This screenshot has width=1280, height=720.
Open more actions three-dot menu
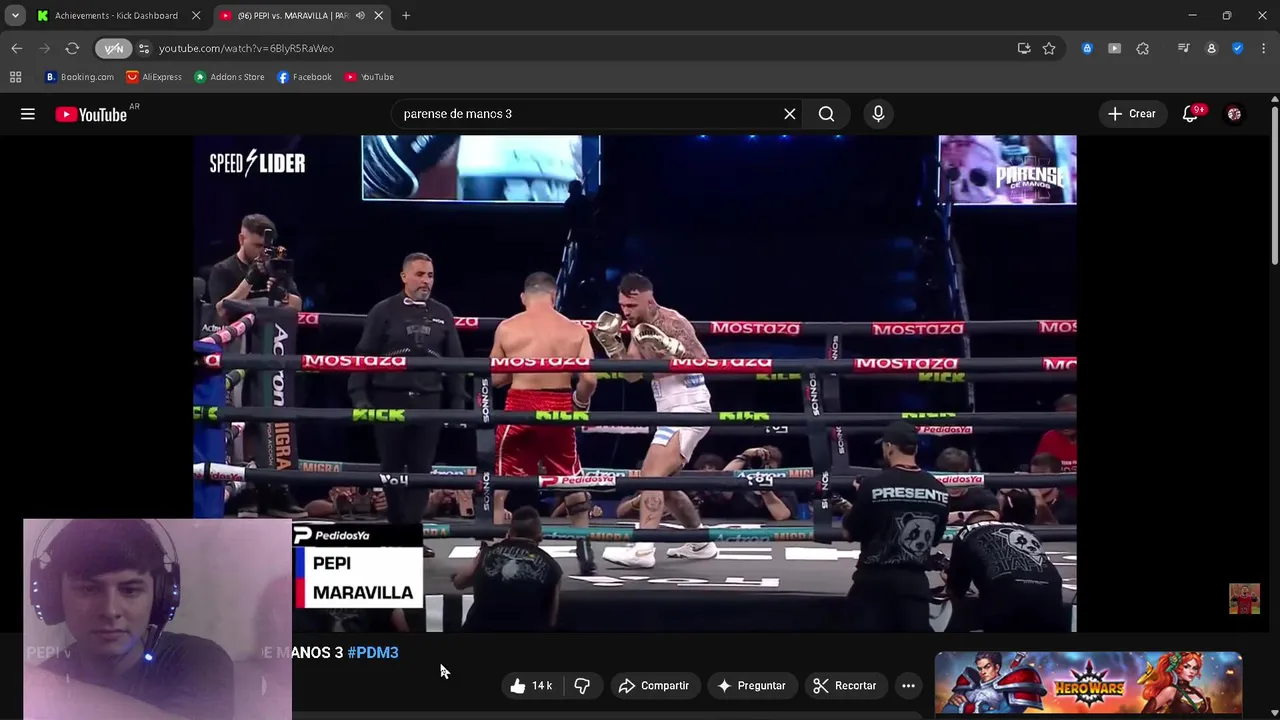pos(908,686)
